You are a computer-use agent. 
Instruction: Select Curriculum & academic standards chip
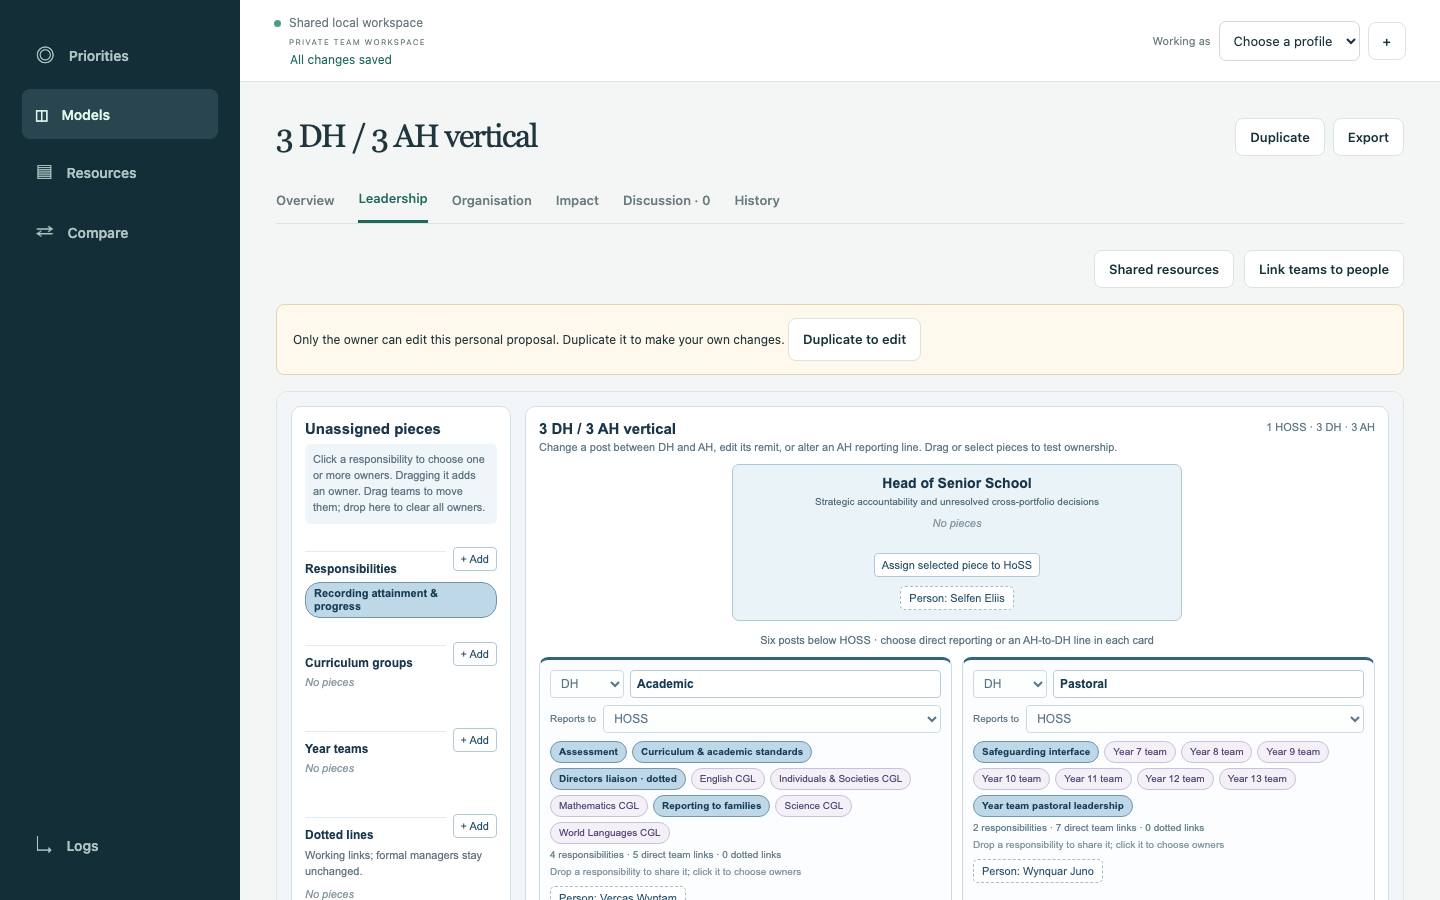[x=721, y=752]
